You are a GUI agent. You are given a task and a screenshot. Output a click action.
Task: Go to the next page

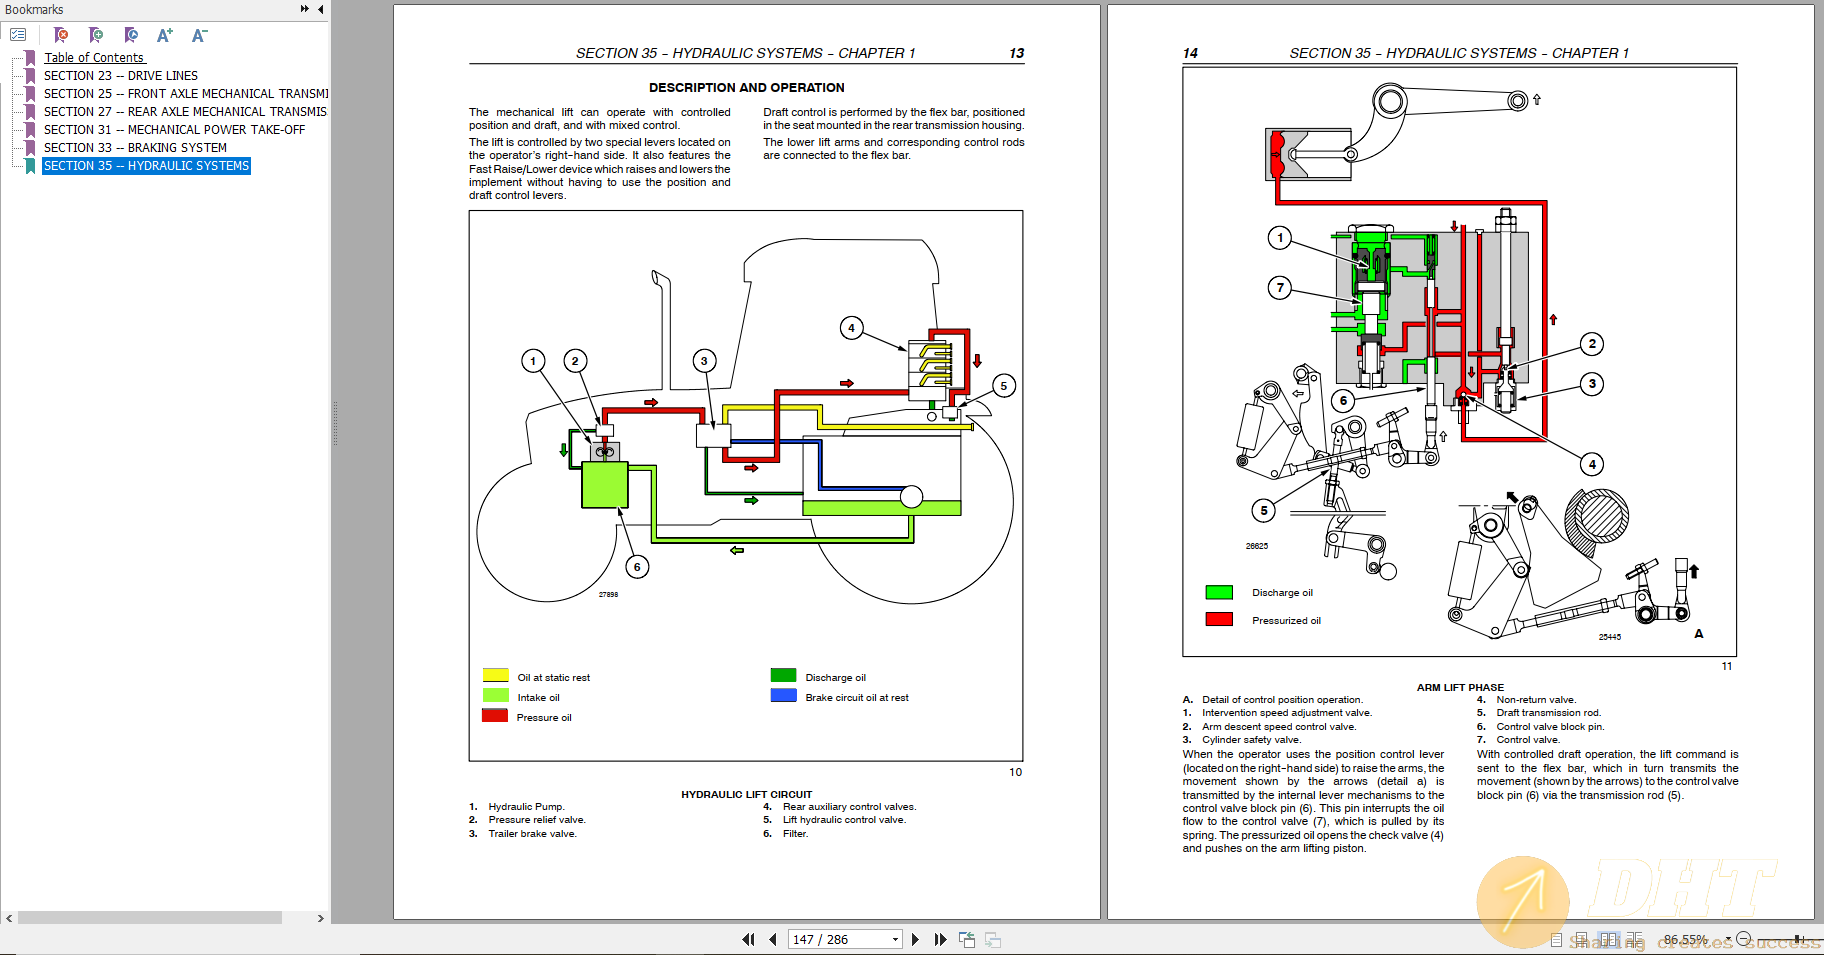tap(915, 939)
